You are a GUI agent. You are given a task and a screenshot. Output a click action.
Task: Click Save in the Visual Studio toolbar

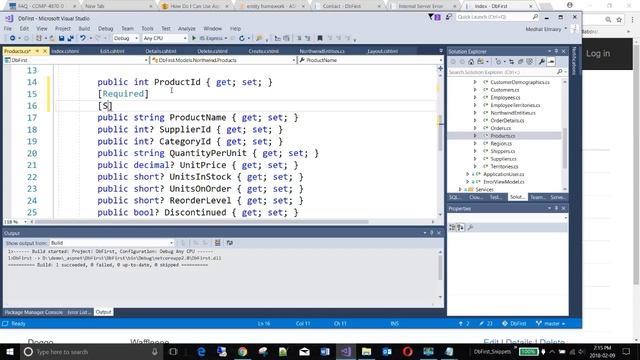point(61,38)
